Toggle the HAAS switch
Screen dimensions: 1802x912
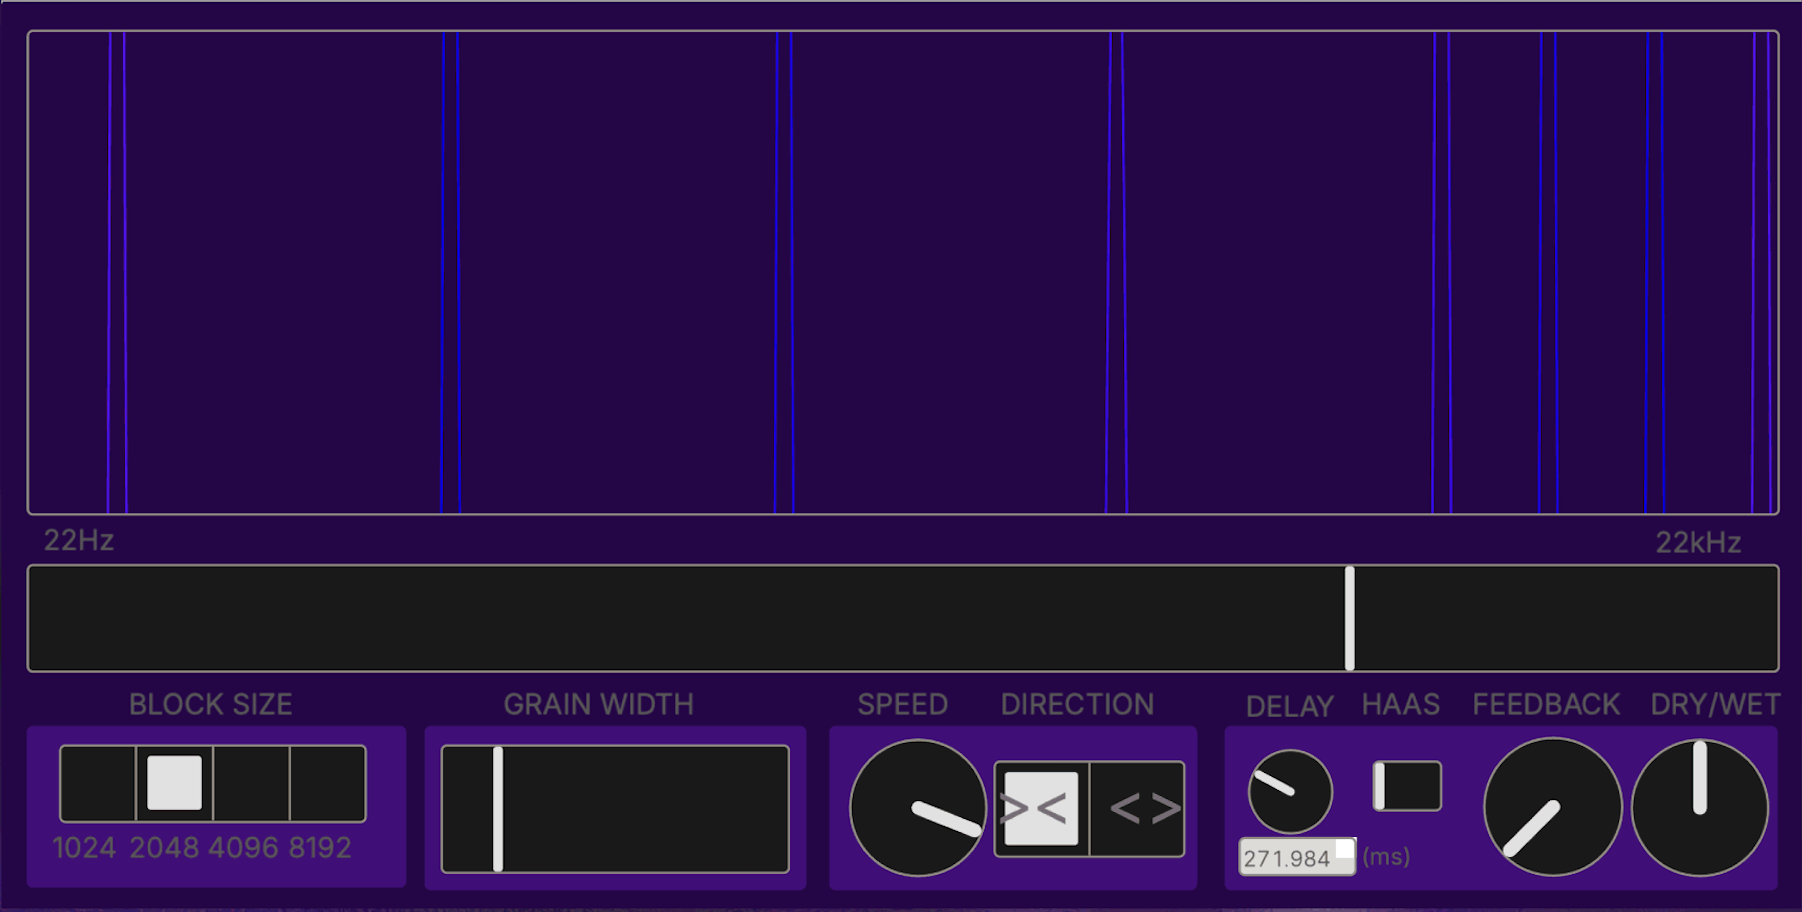1407,786
